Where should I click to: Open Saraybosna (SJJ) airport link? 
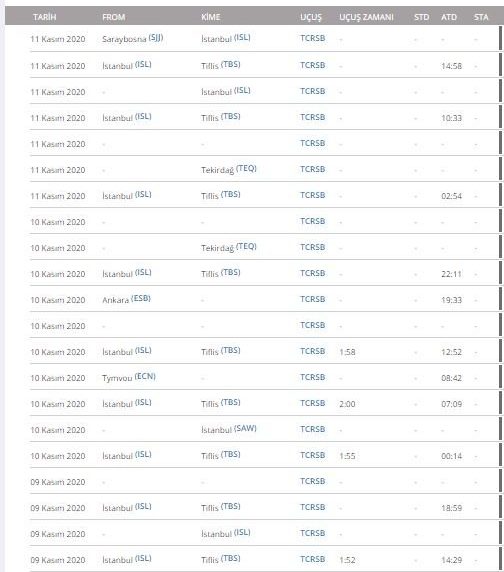point(132,38)
